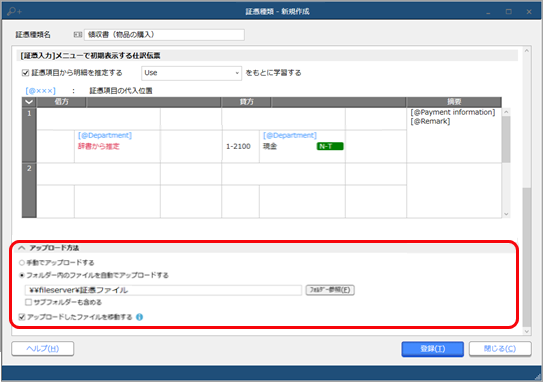Viewport: 543px width, 382px height.
Task: Click the 登録(I) button
Action: 433,349
